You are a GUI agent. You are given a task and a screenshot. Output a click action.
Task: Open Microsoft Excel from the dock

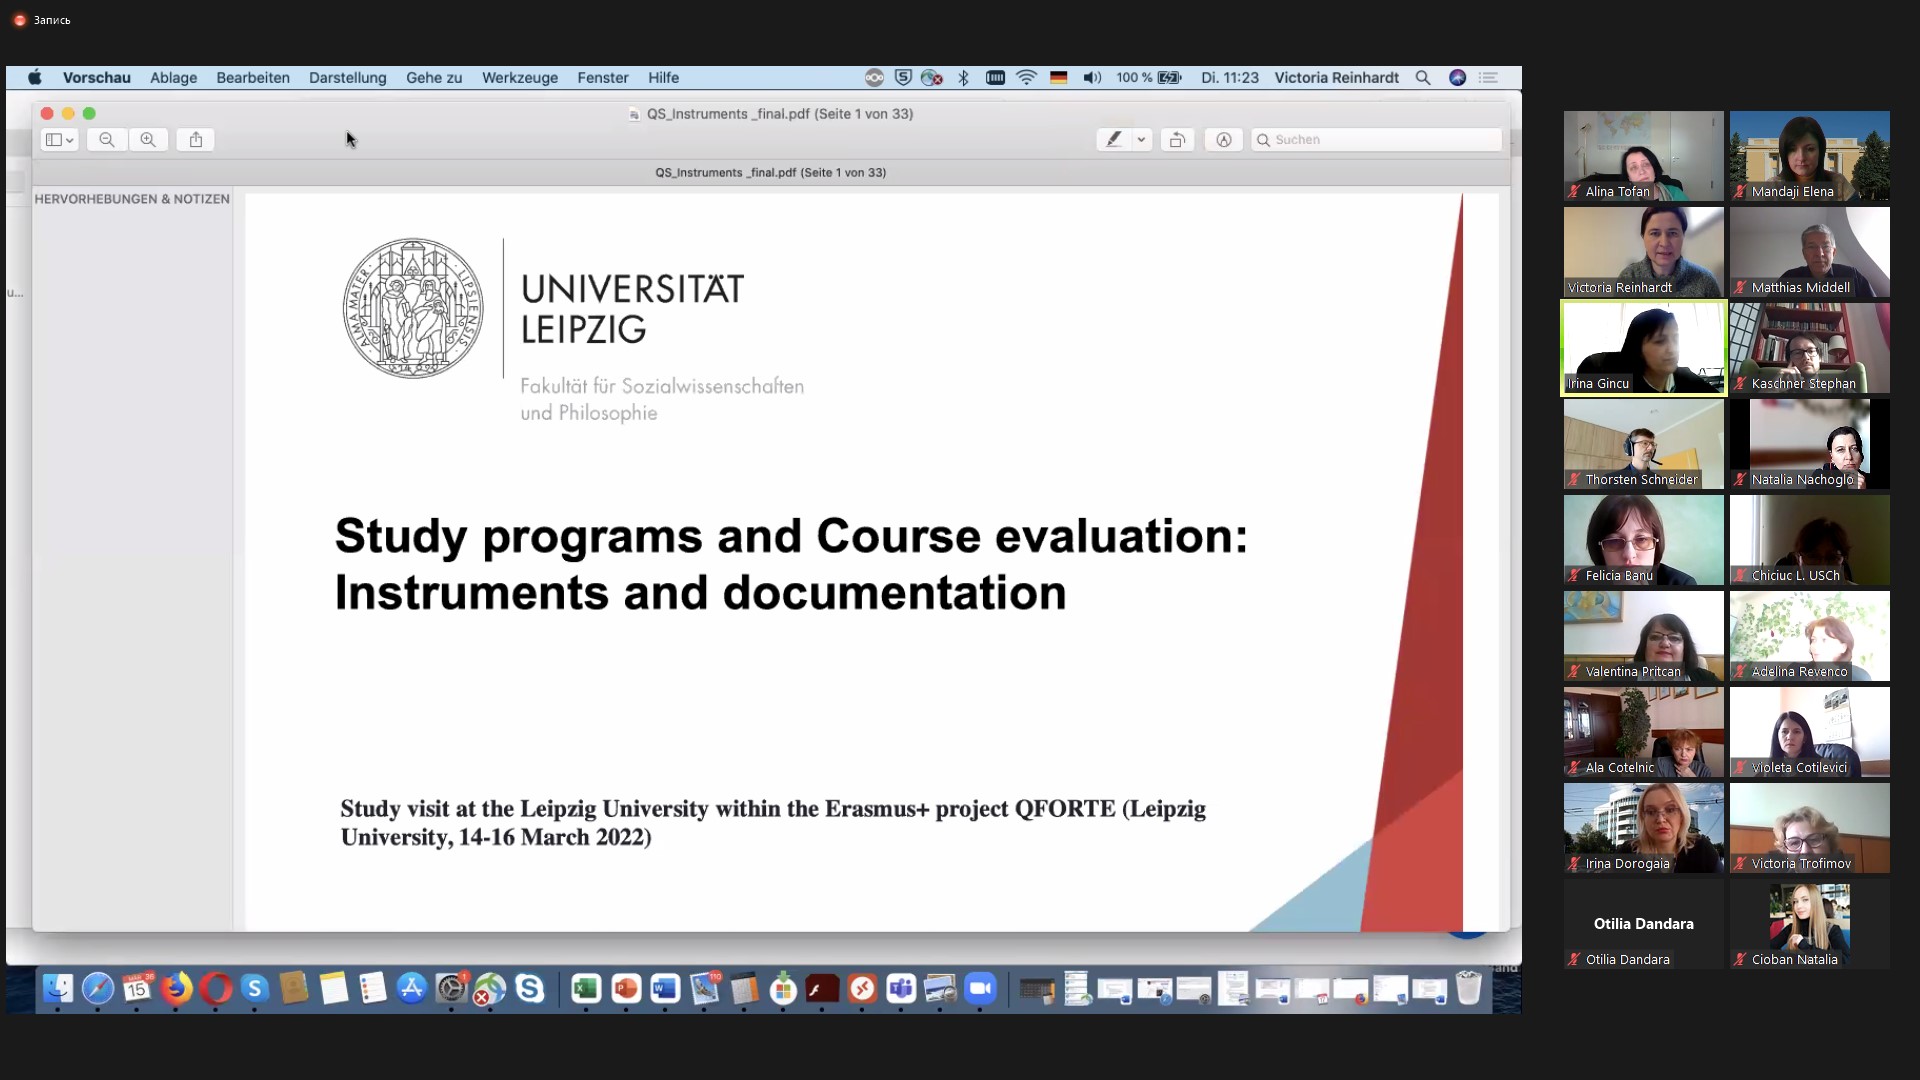[x=586, y=989]
